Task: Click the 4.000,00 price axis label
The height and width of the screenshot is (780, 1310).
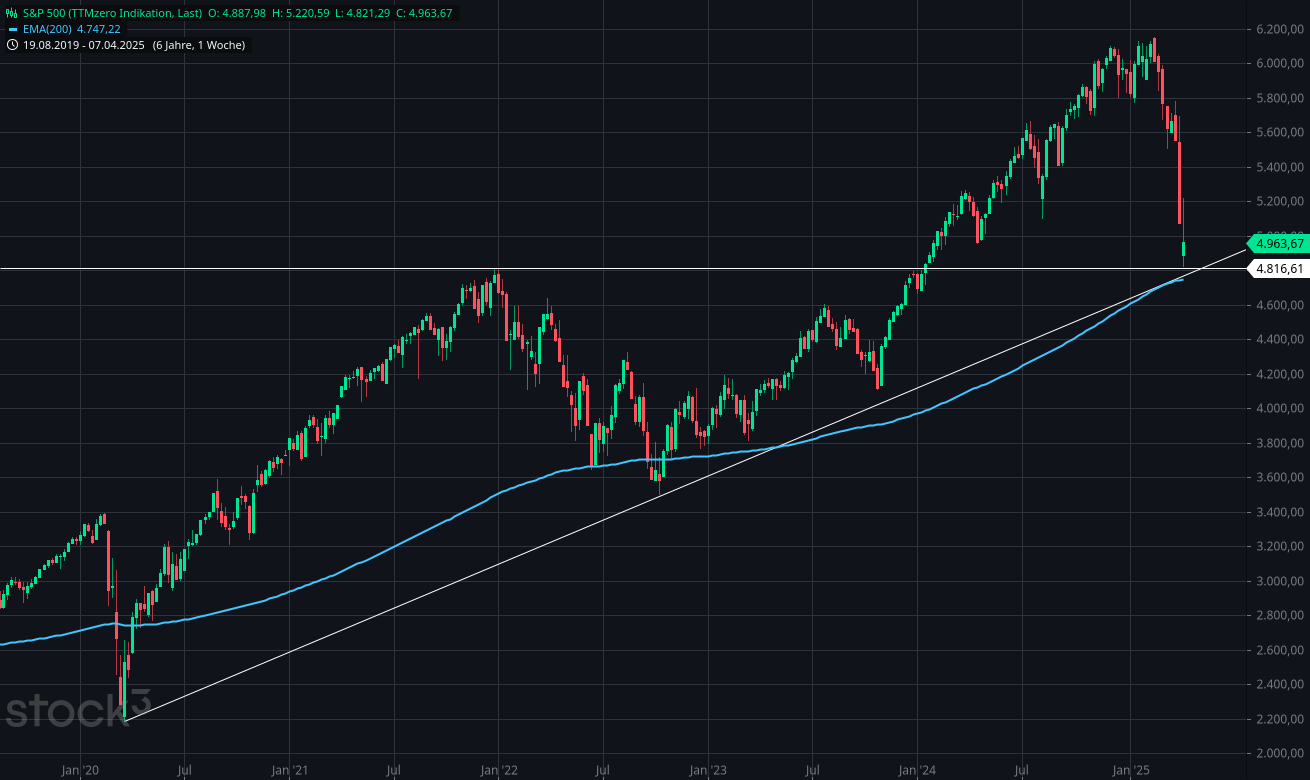Action: [1281, 409]
